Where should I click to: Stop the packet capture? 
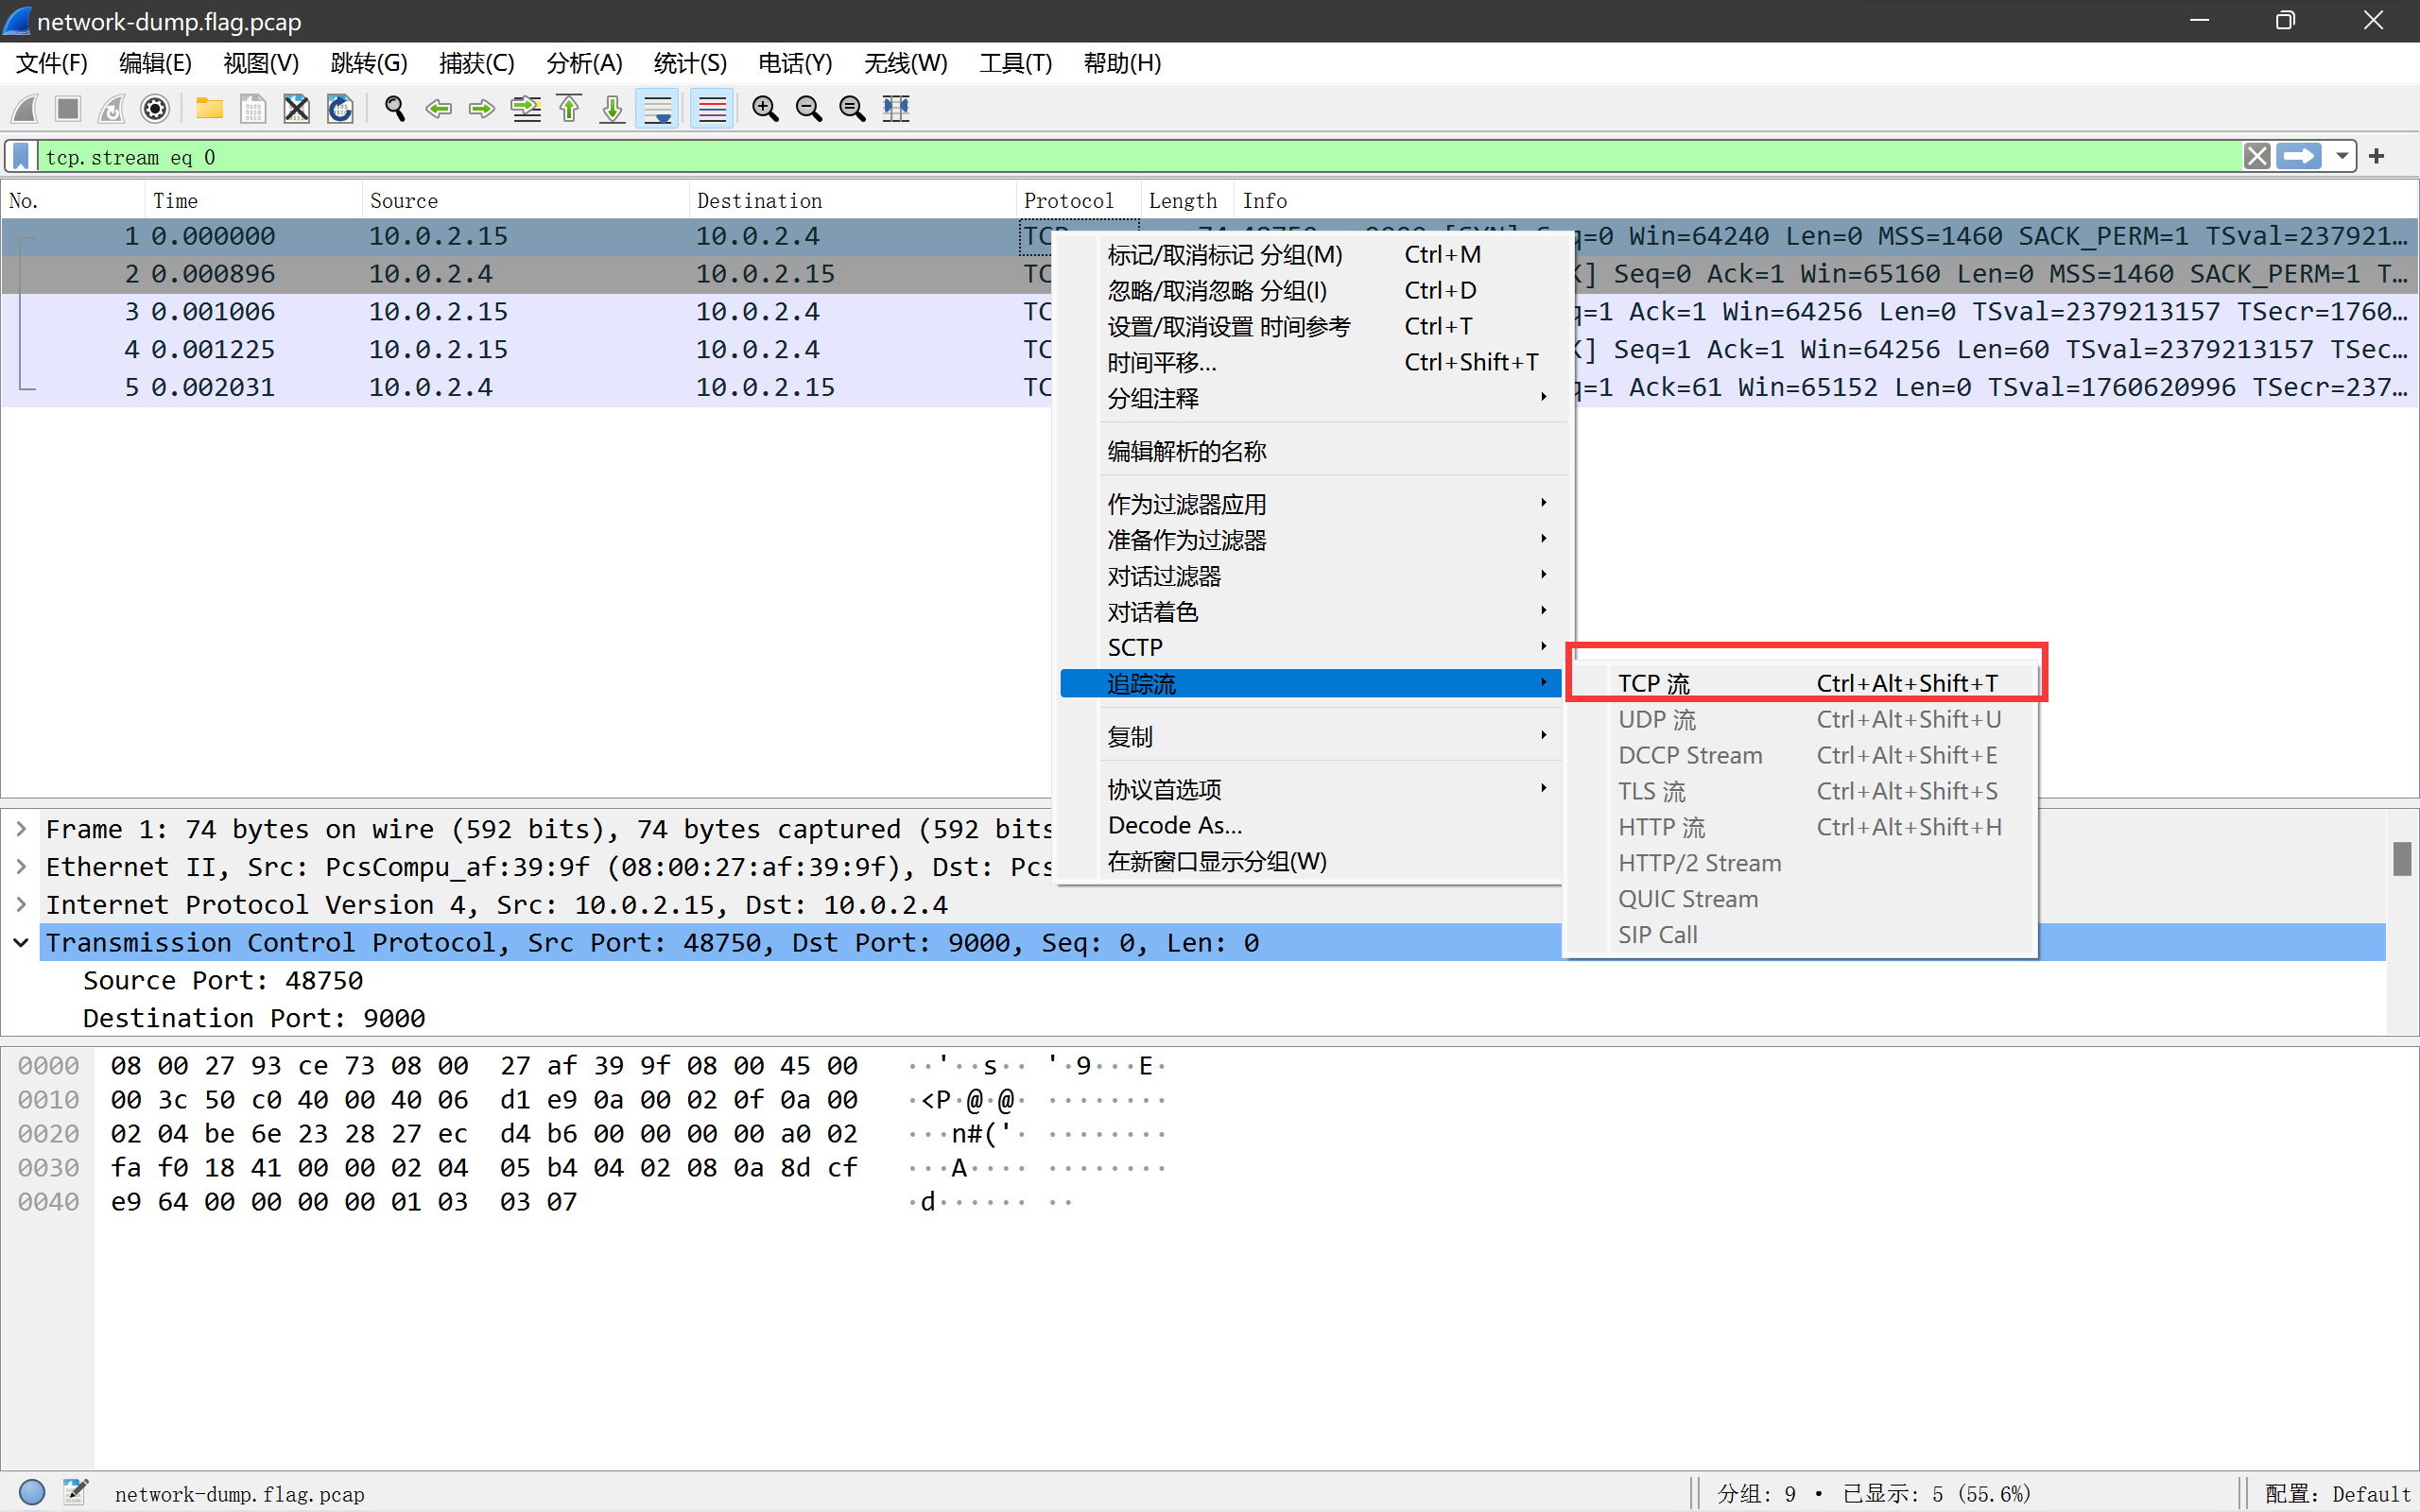tap(66, 108)
